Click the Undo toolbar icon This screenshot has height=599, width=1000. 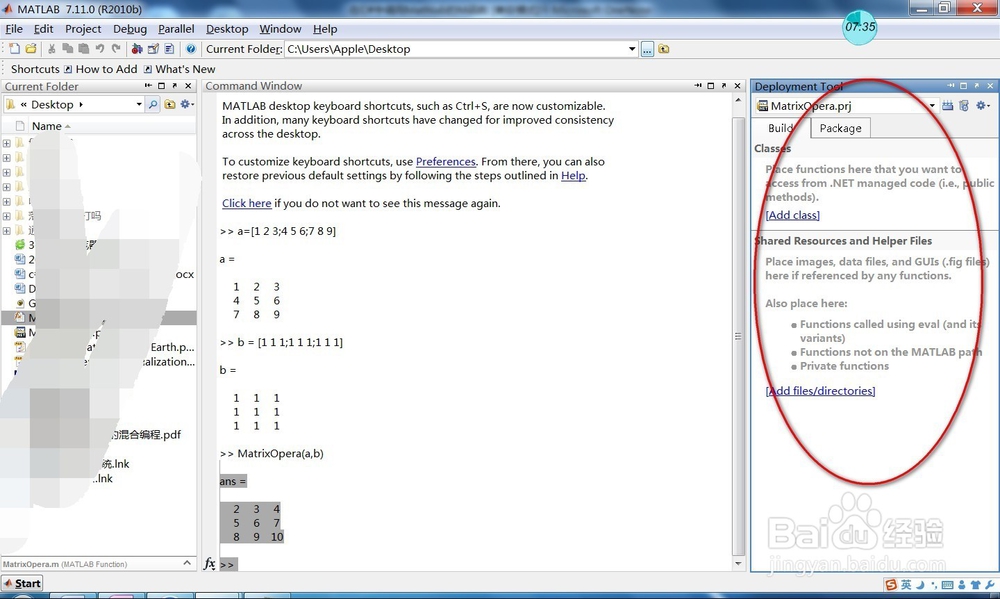[x=99, y=48]
